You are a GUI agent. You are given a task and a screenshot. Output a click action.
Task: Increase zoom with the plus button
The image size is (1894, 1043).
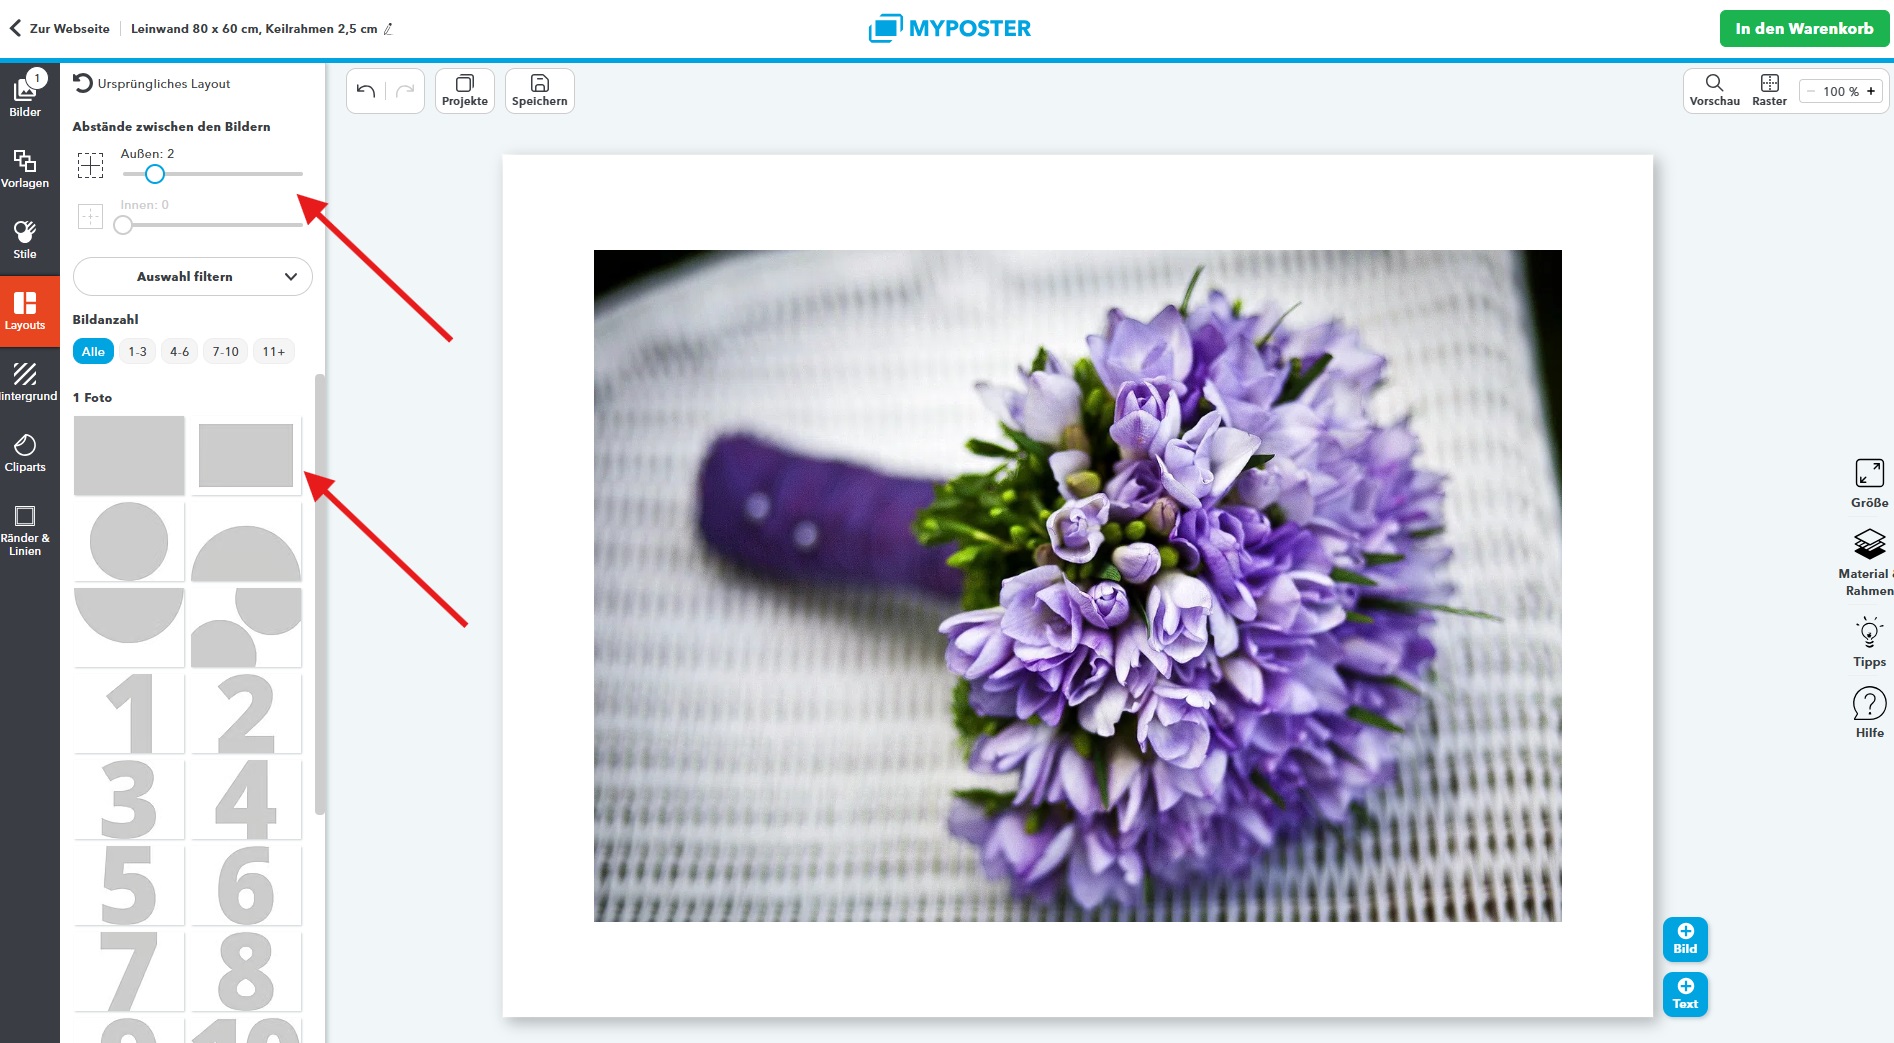[x=1871, y=91]
